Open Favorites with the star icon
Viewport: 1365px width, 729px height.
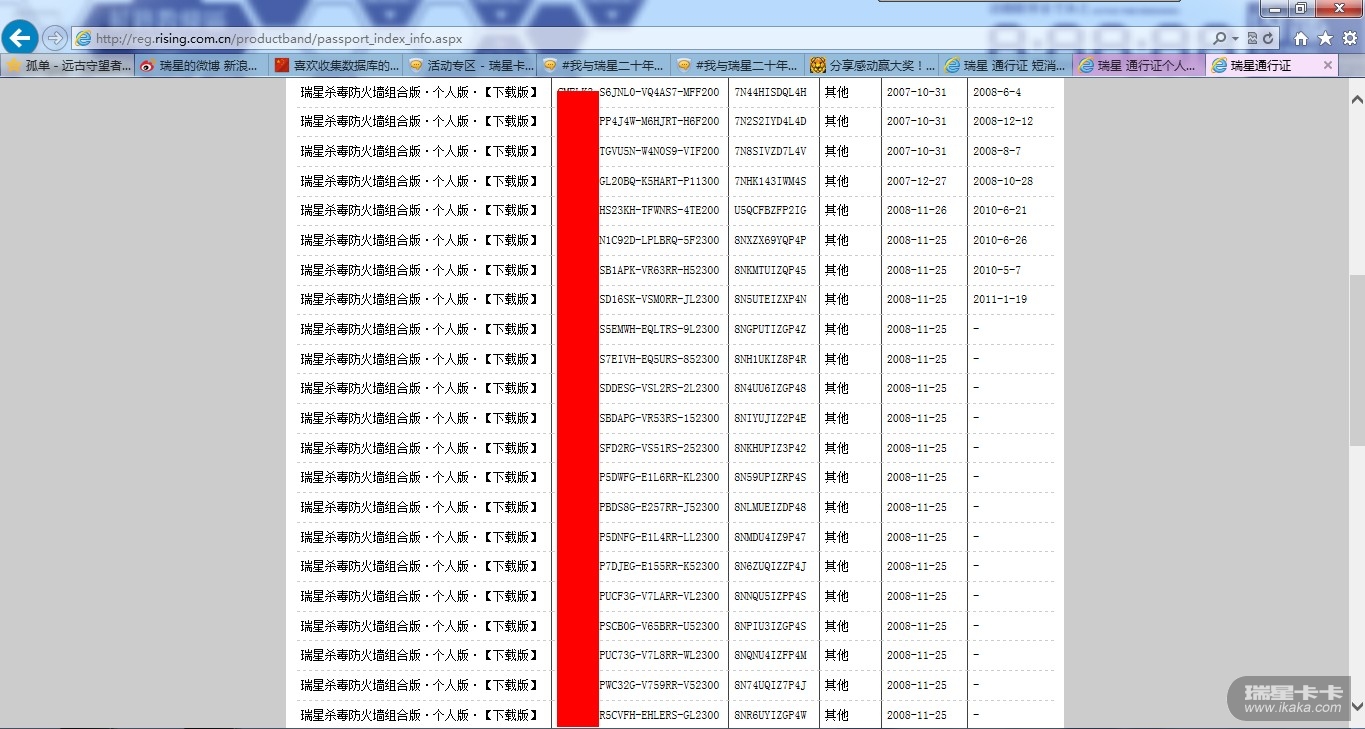tap(1325, 38)
